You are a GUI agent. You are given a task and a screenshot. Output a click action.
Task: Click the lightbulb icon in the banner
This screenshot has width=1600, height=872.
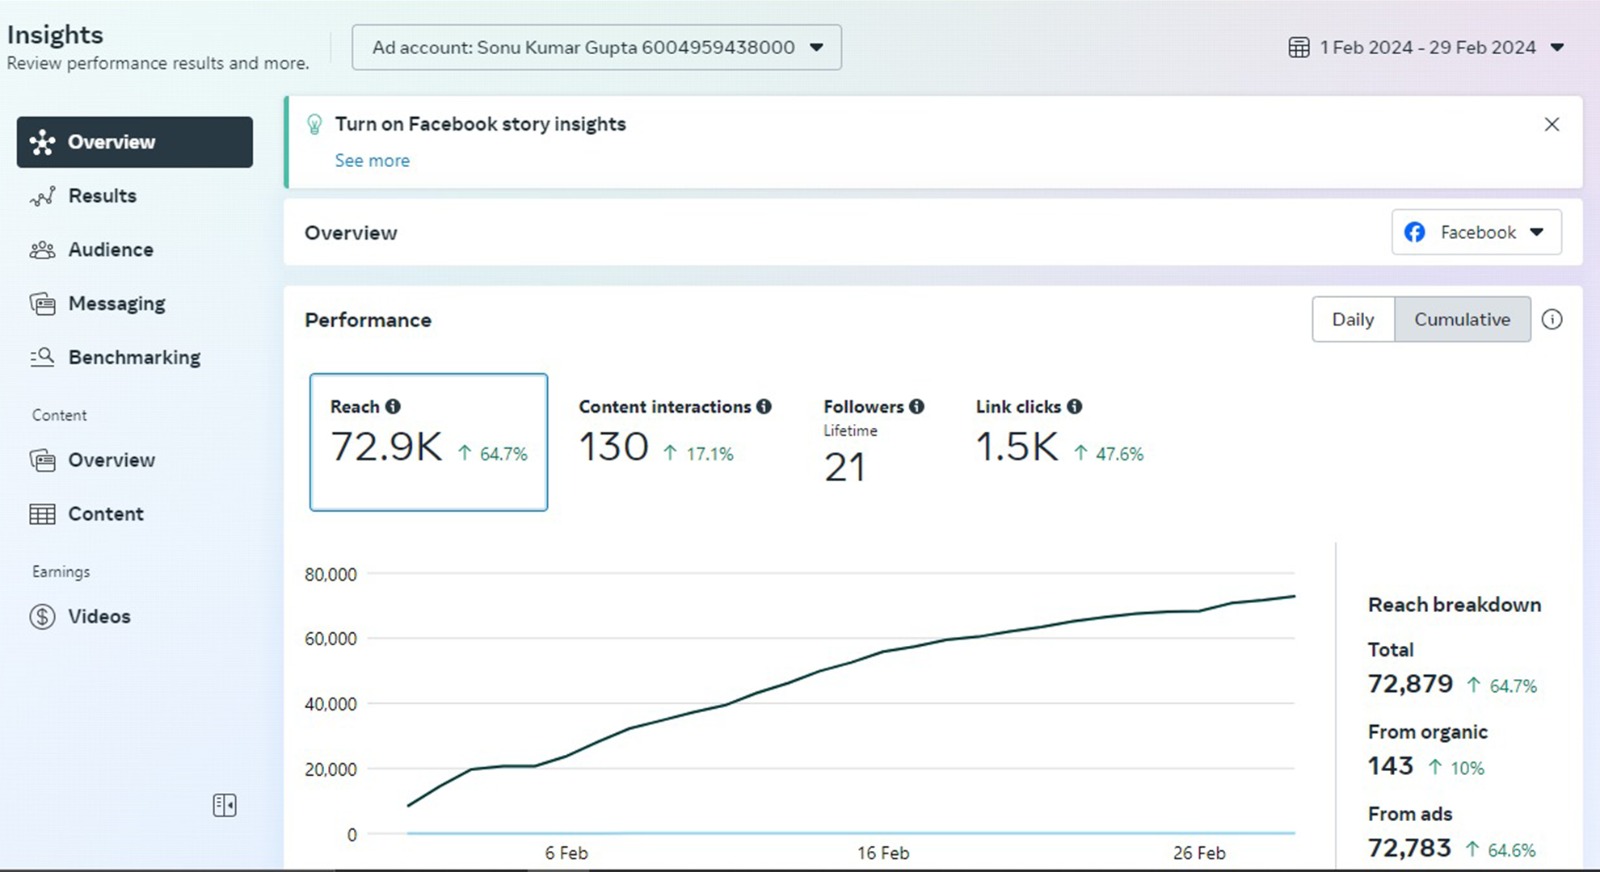pos(314,124)
